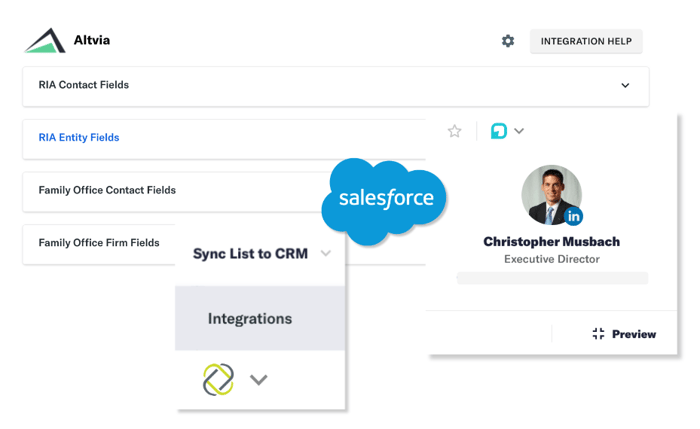Screen dimensions: 700x429
Task: Expand chevron beside the integration icon
Action: coord(258,380)
